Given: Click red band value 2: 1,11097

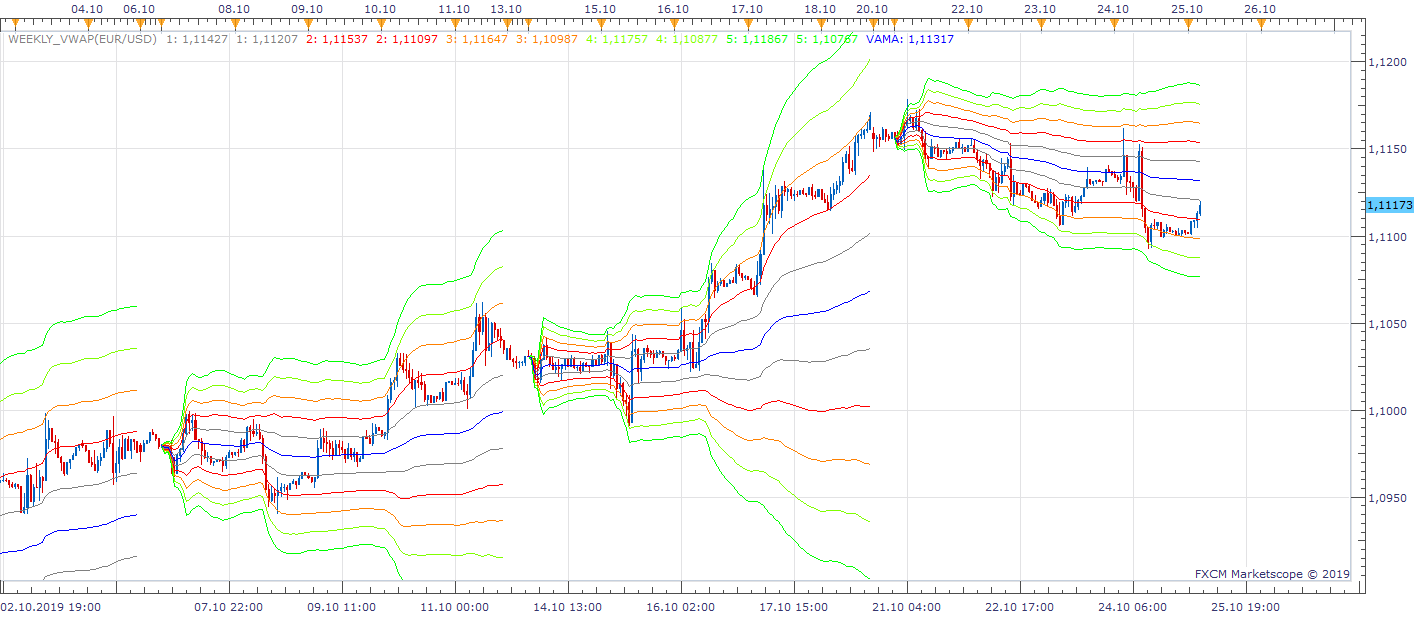Looking at the screenshot, I should 408,39.
